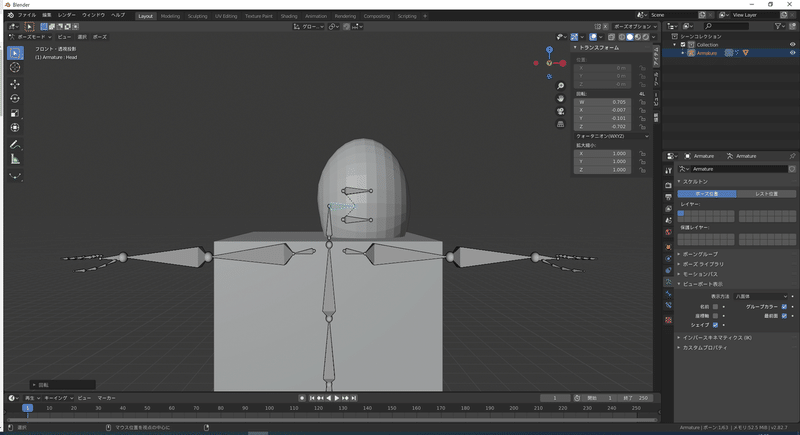Screen dimensions: 800x435
Task: Activate the Transform tool
Action: point(15,127)
